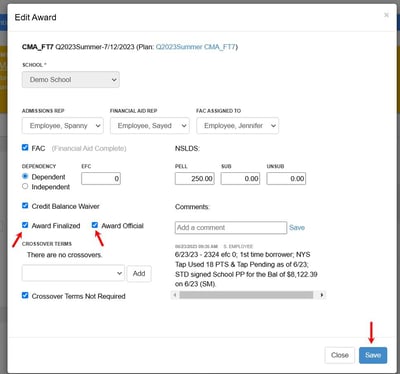Focus the Add a comment field
This screenshot has width=400, height=374.
(x=231, y=228)
